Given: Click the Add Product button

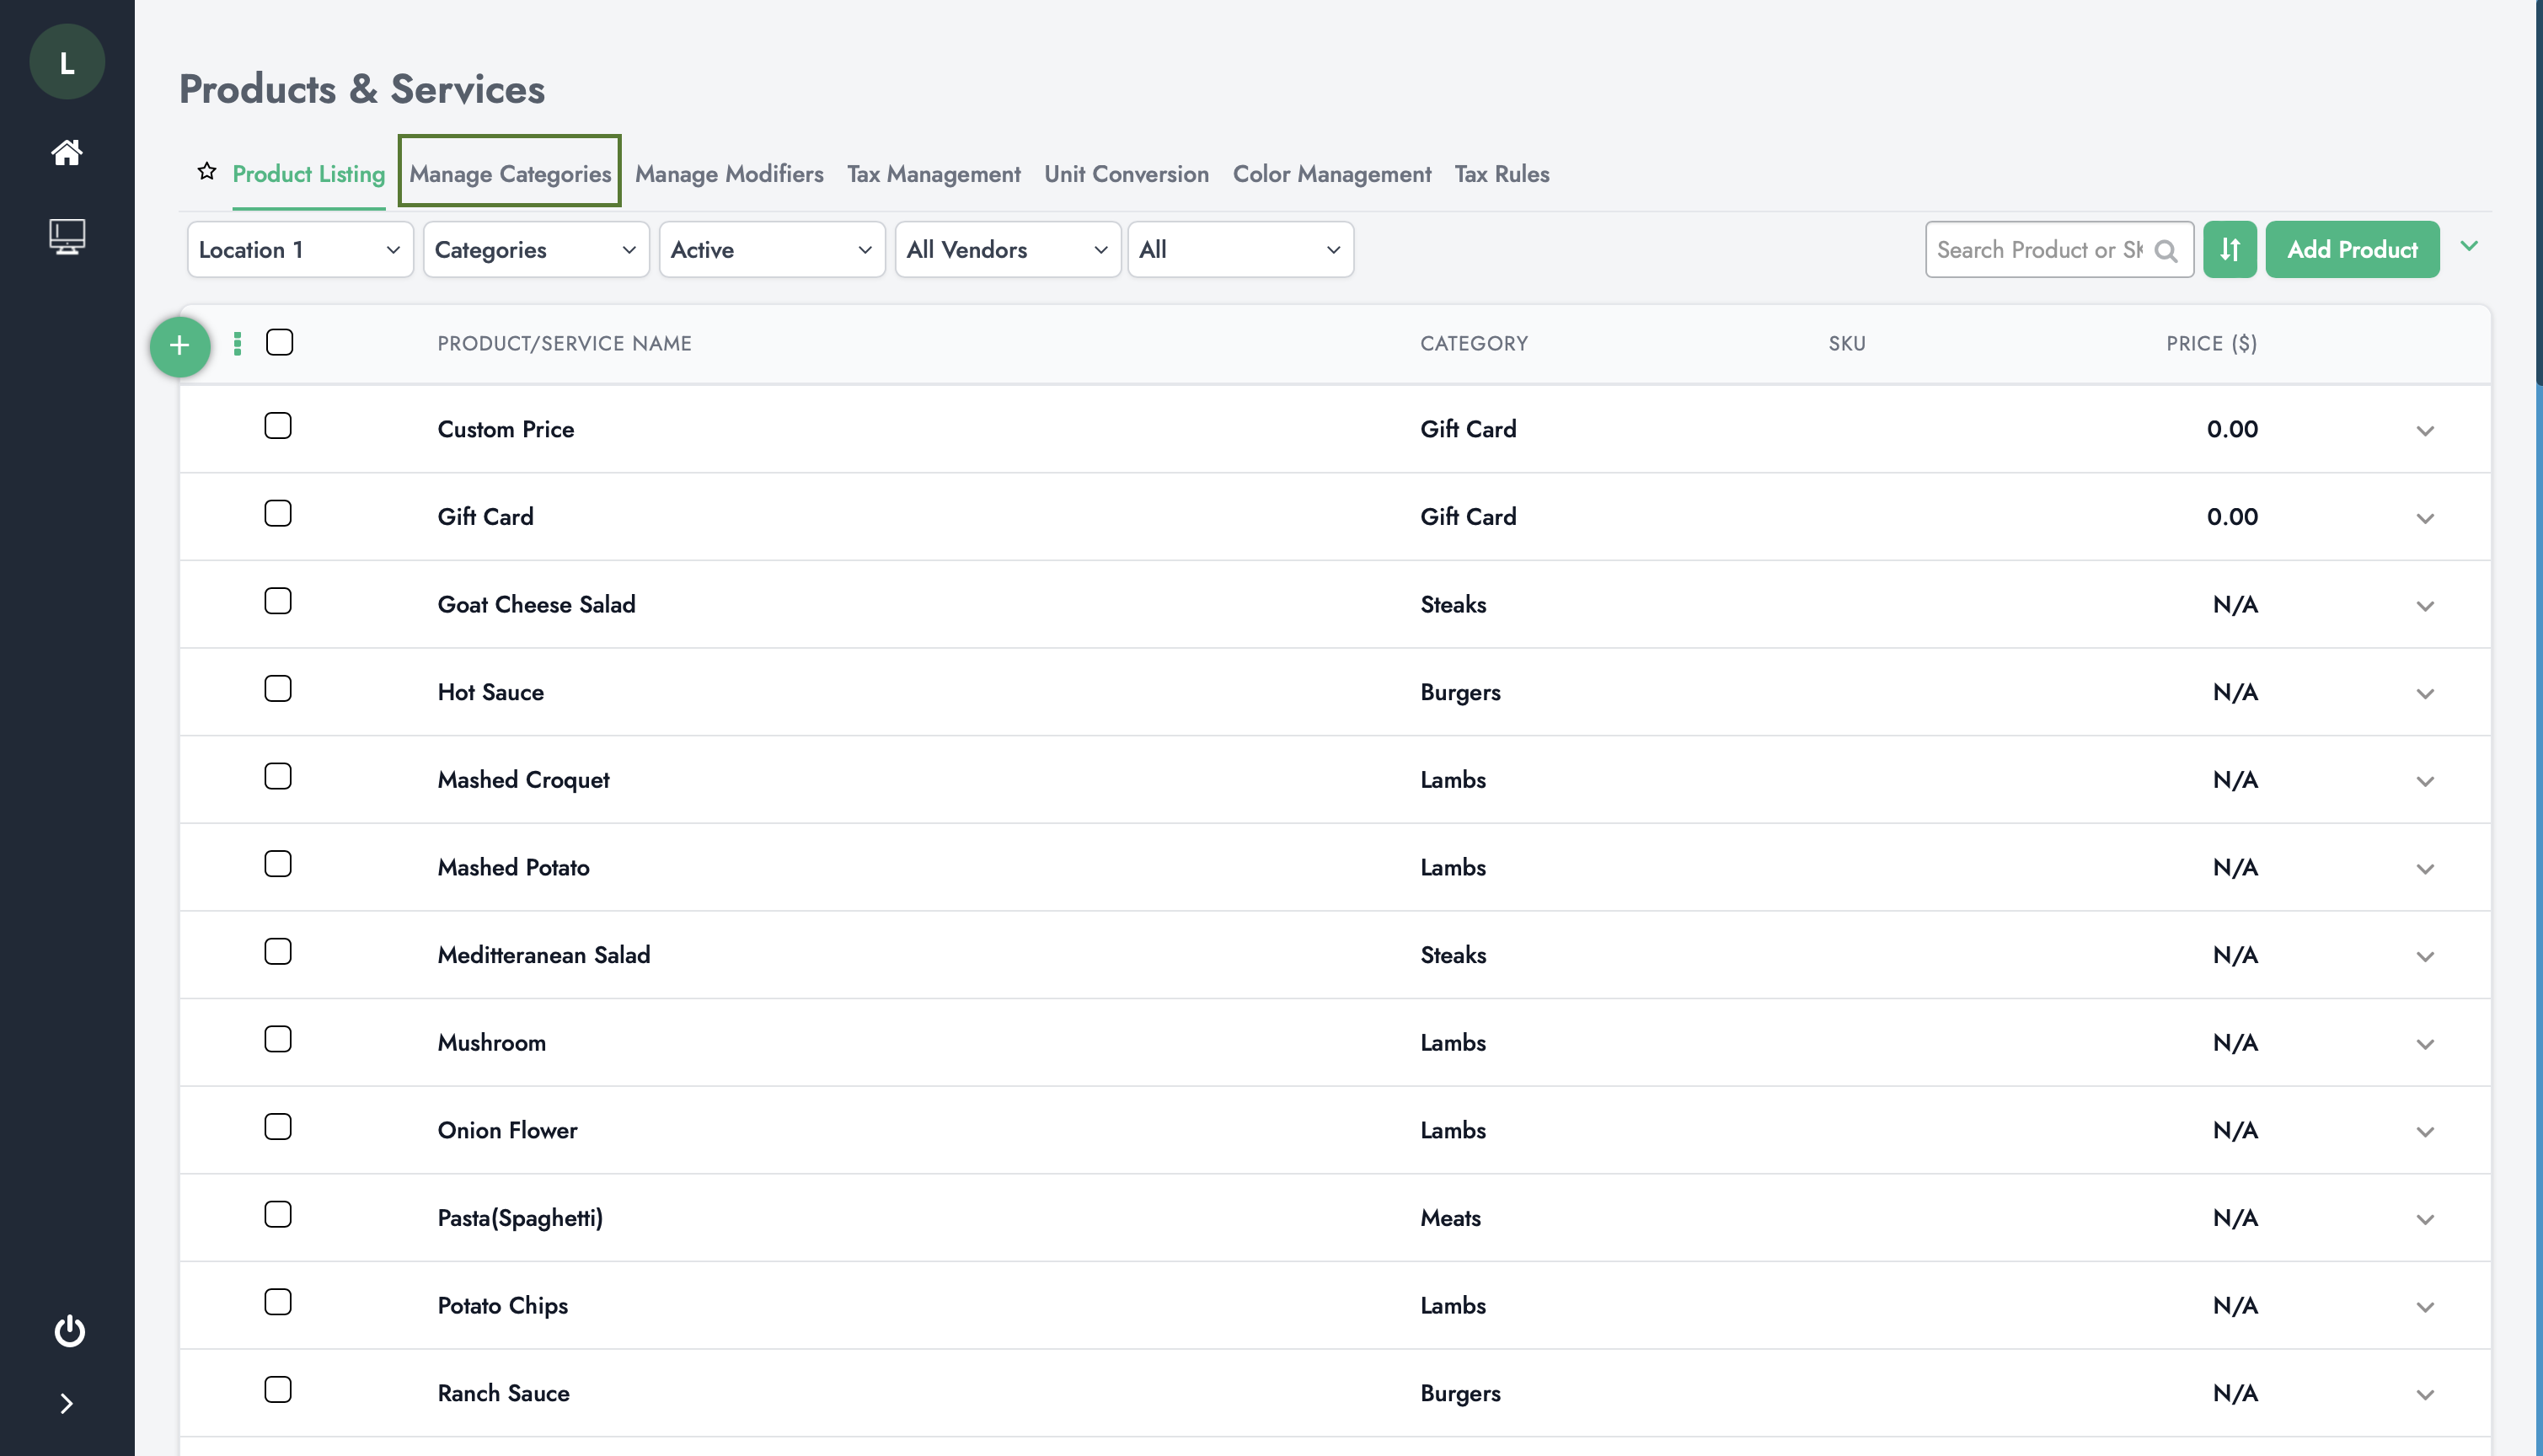Looking at the screenshot, I should click(2351, 250).
